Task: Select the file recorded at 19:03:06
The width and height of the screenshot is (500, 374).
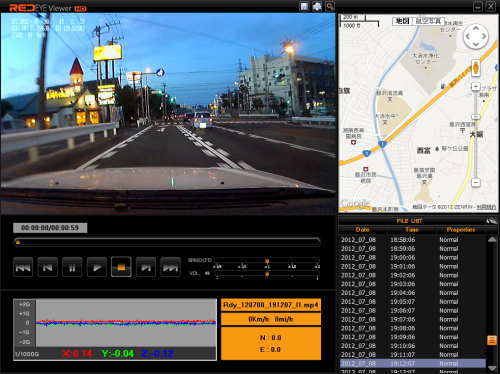Action: (x=413, y=284)
